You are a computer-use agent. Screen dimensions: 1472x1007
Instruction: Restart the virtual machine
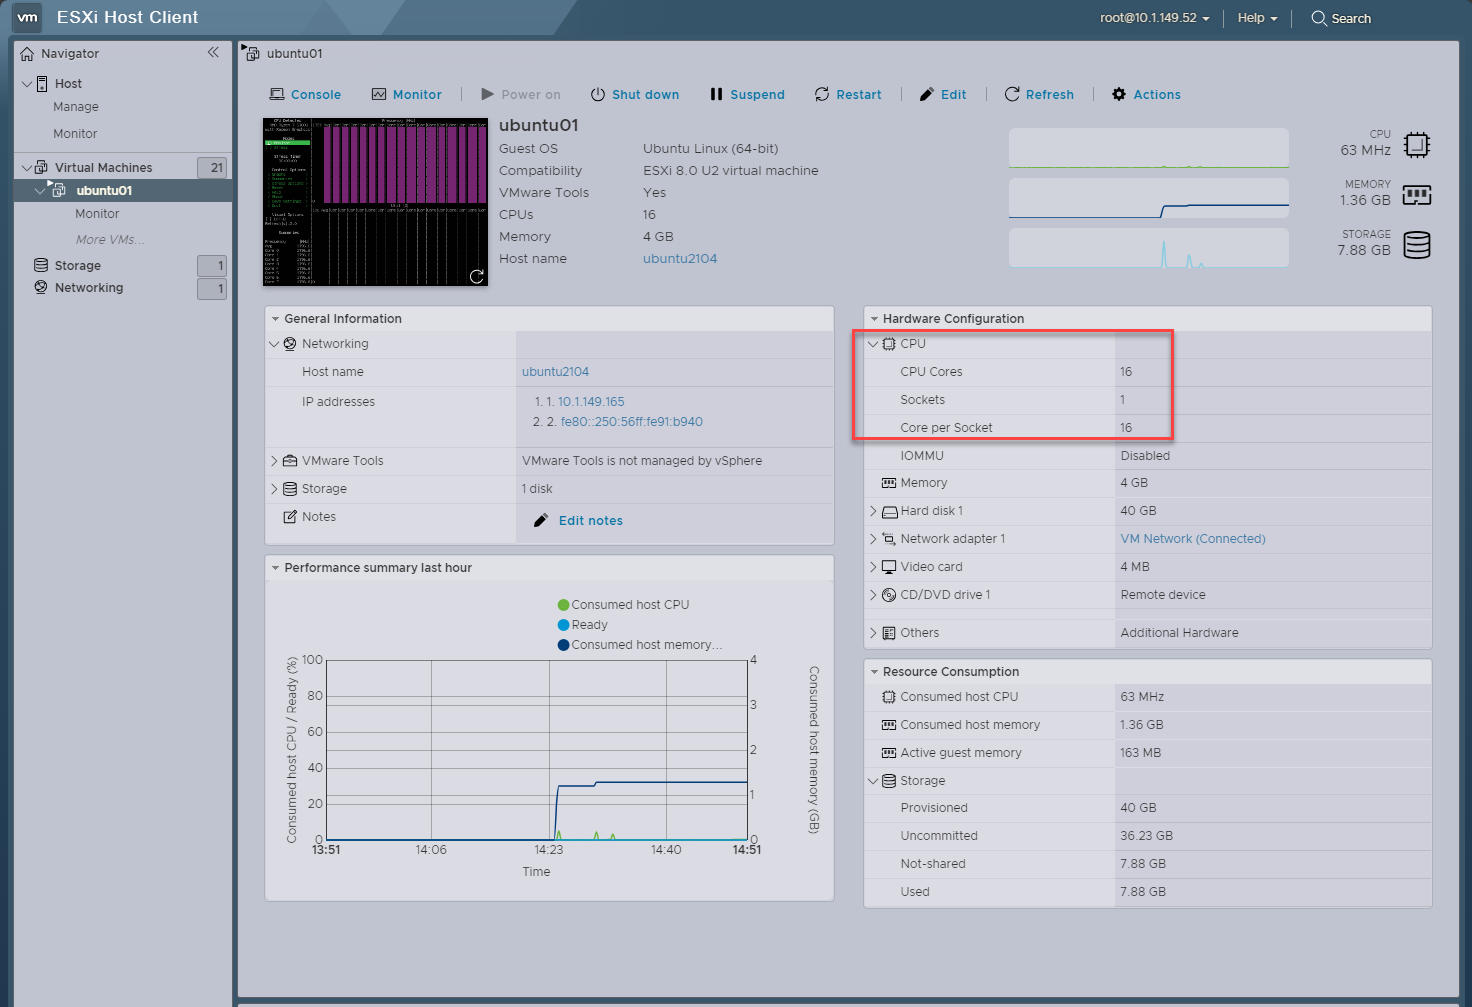tap(848, 95)
